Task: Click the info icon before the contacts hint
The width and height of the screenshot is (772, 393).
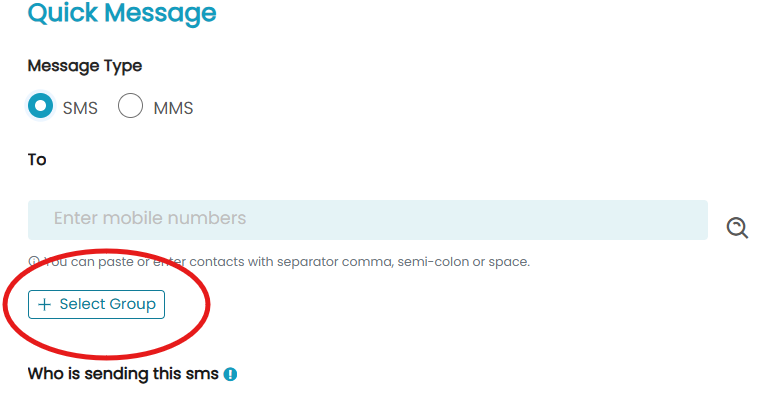Action: click(x=33, y=262)
